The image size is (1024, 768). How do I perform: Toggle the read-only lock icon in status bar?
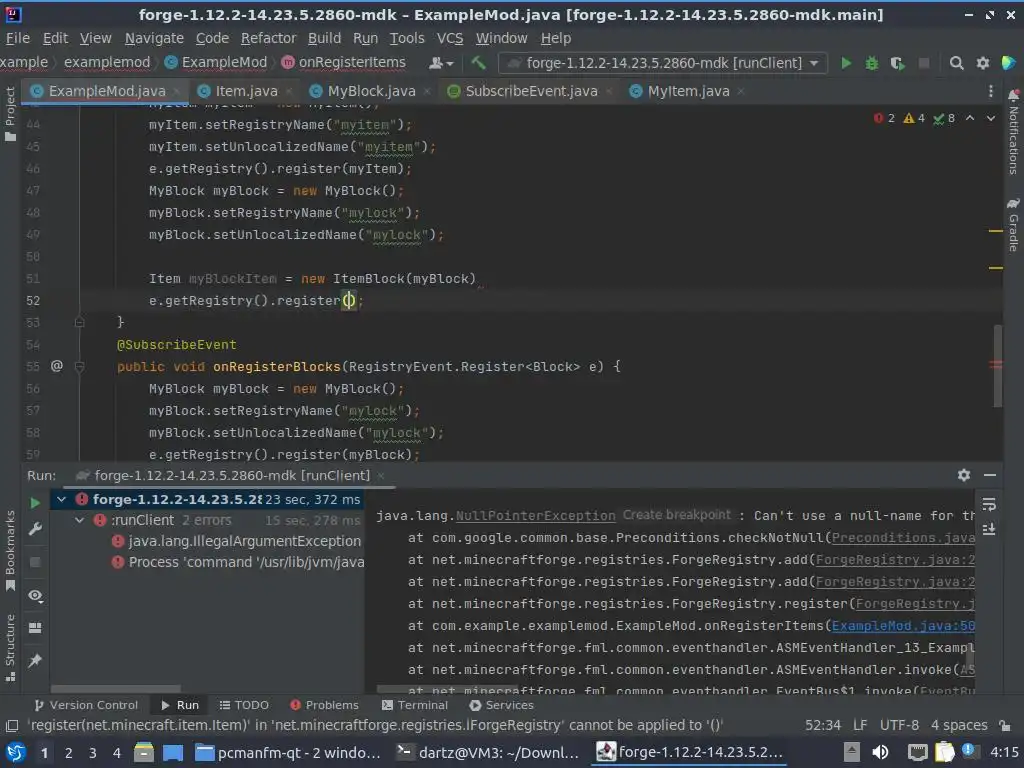coord(1005,725)
